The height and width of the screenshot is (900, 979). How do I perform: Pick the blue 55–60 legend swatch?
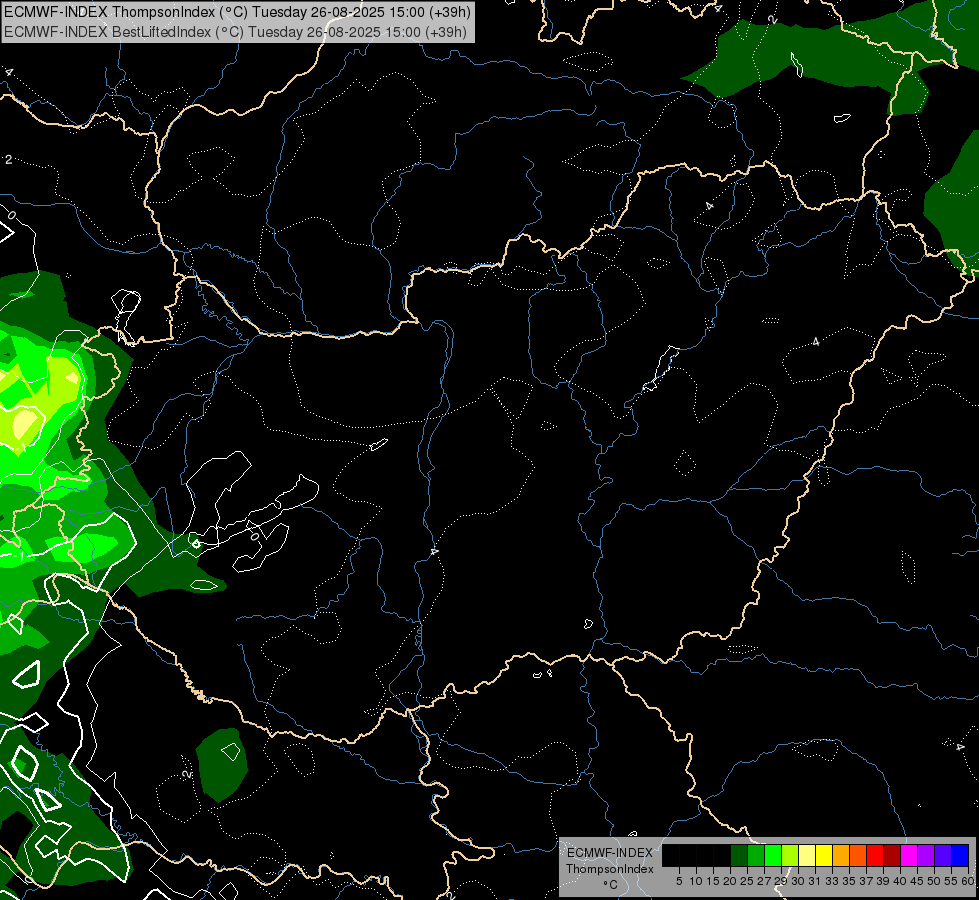click(960, 855)
